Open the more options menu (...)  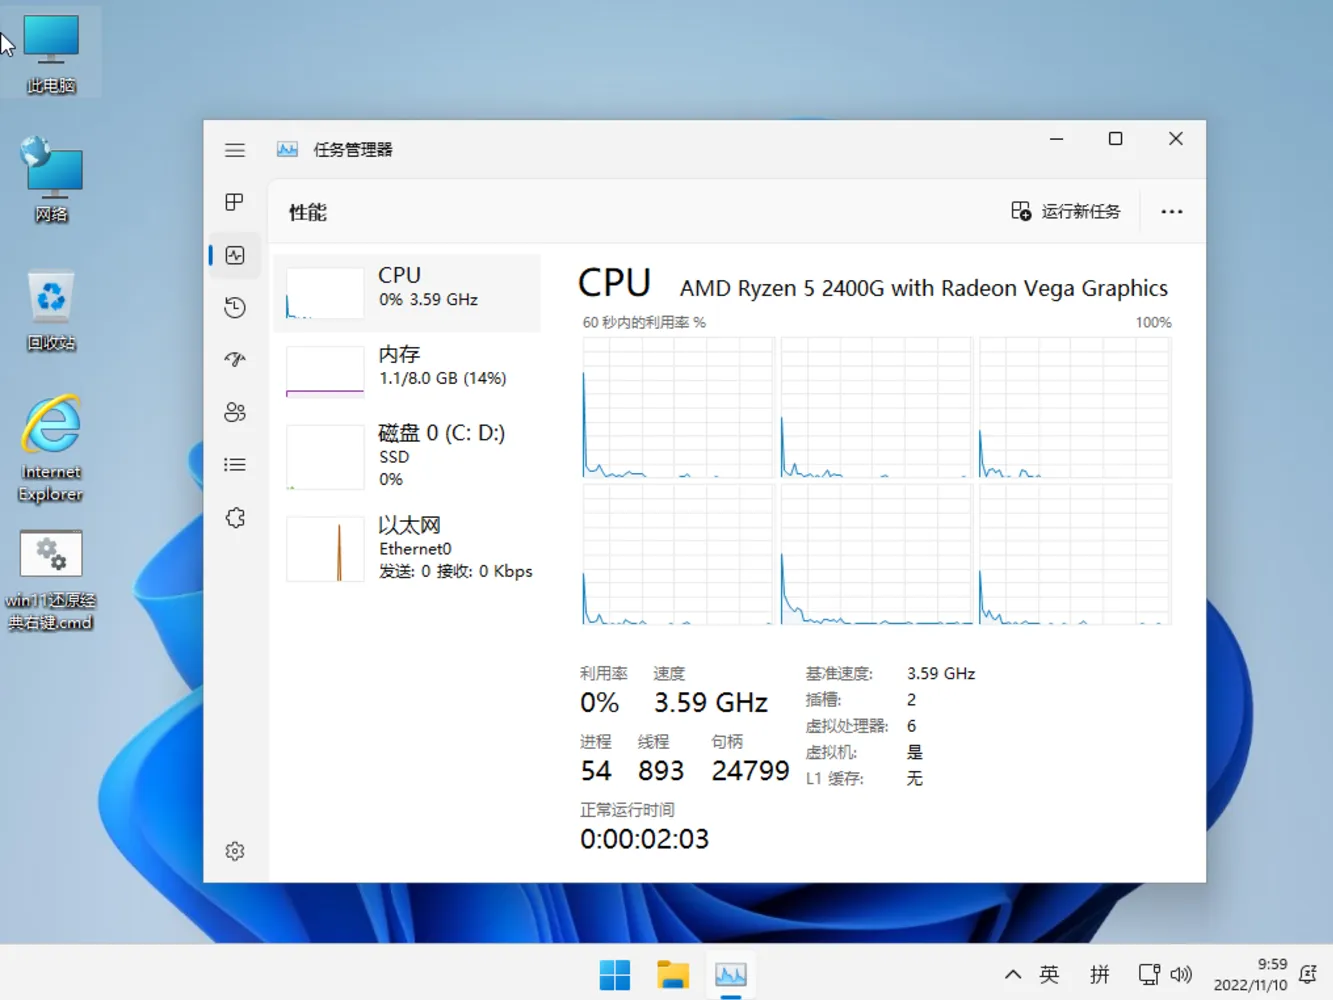click(x=1171, y=211)
